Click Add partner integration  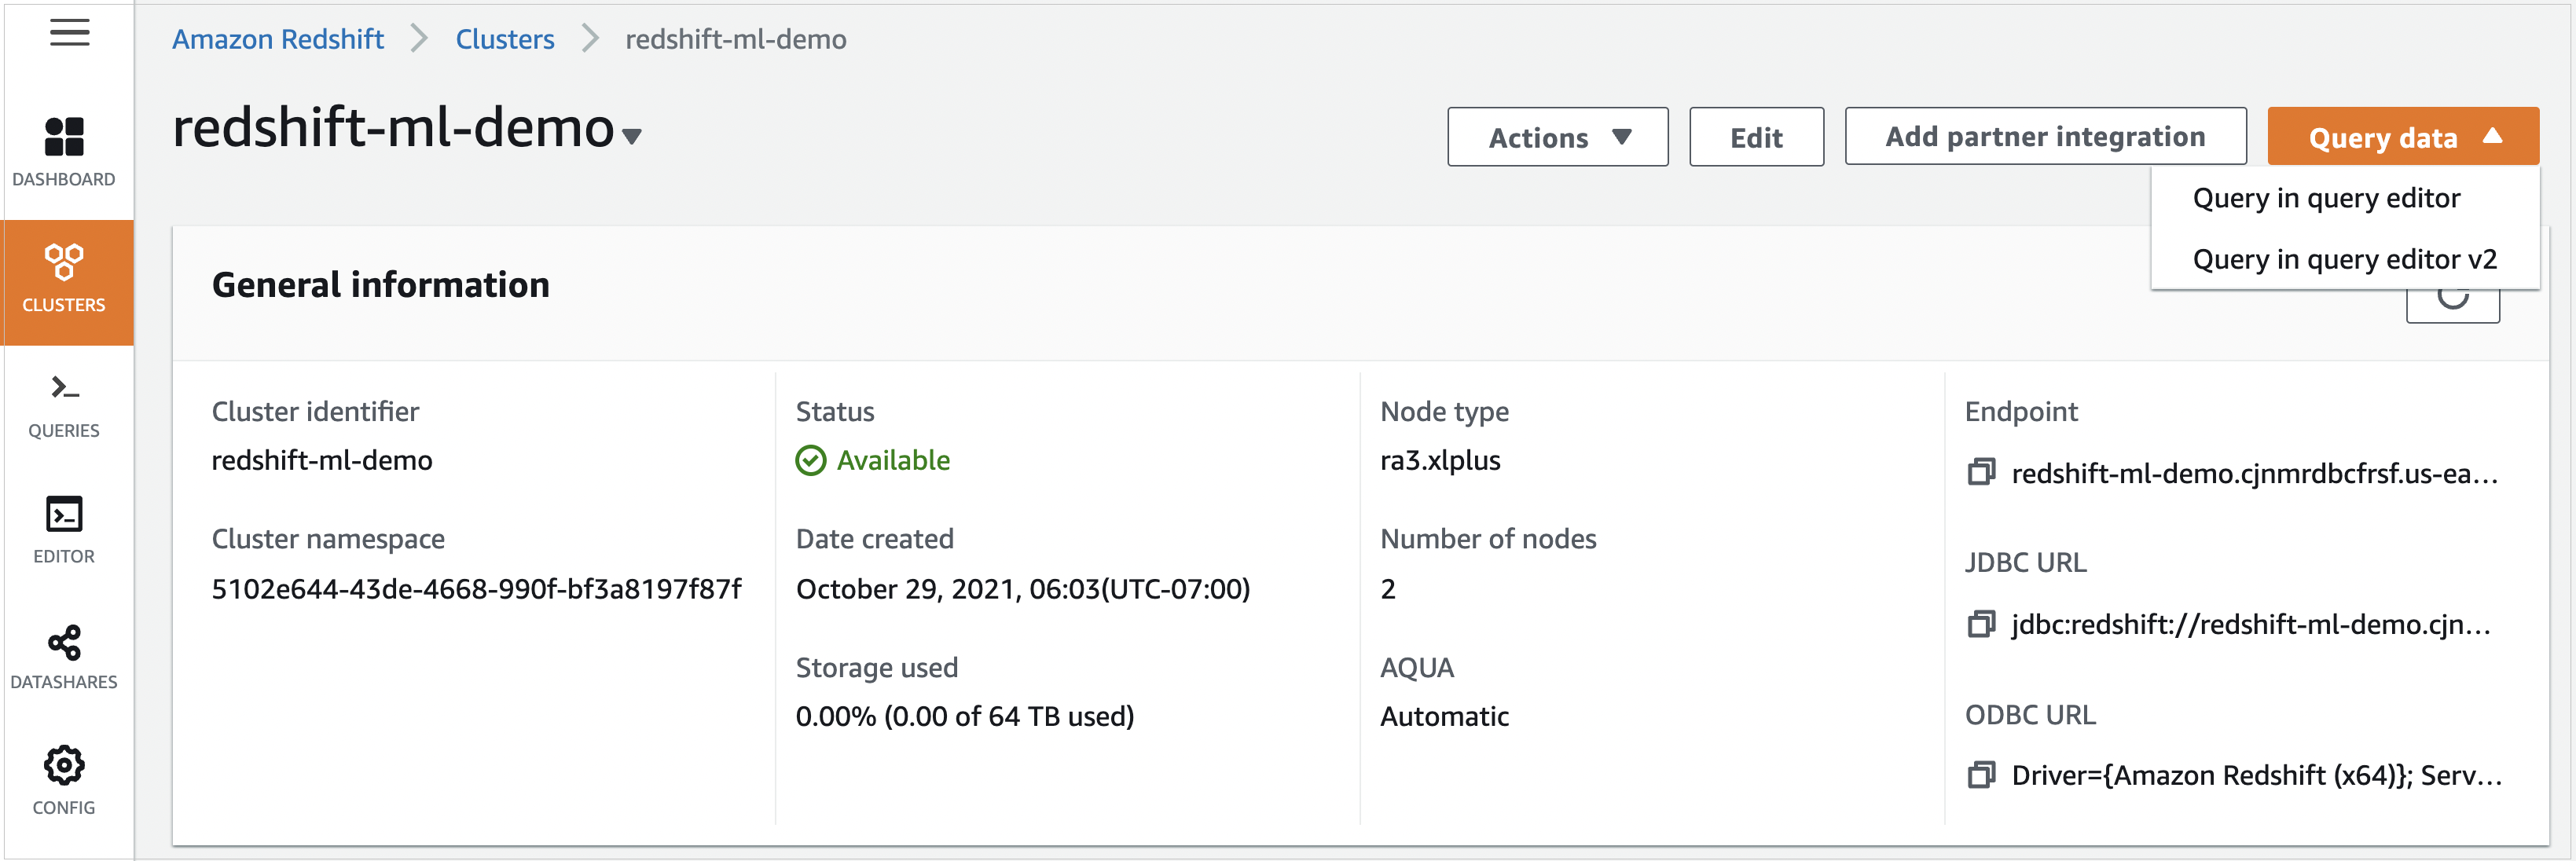coord(2045,136)
